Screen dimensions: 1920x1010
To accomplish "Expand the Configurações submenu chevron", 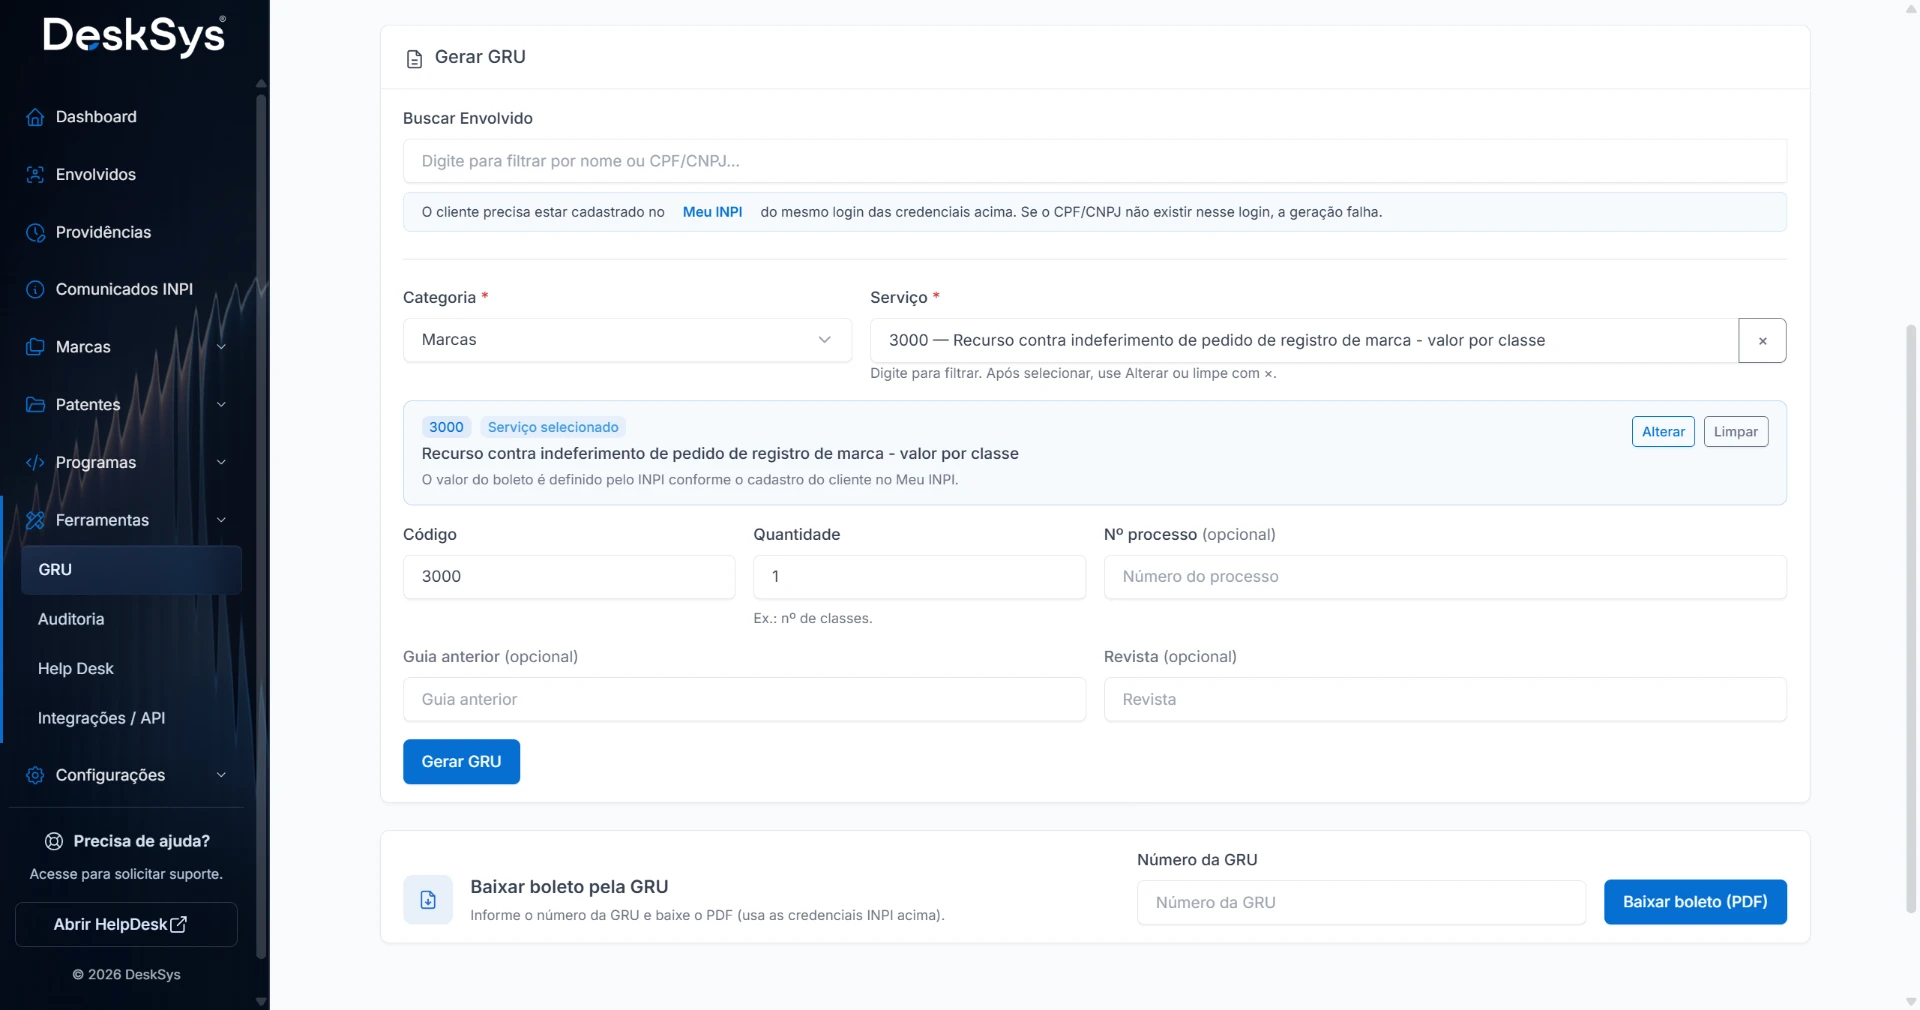I will click(x=221, y=775).
